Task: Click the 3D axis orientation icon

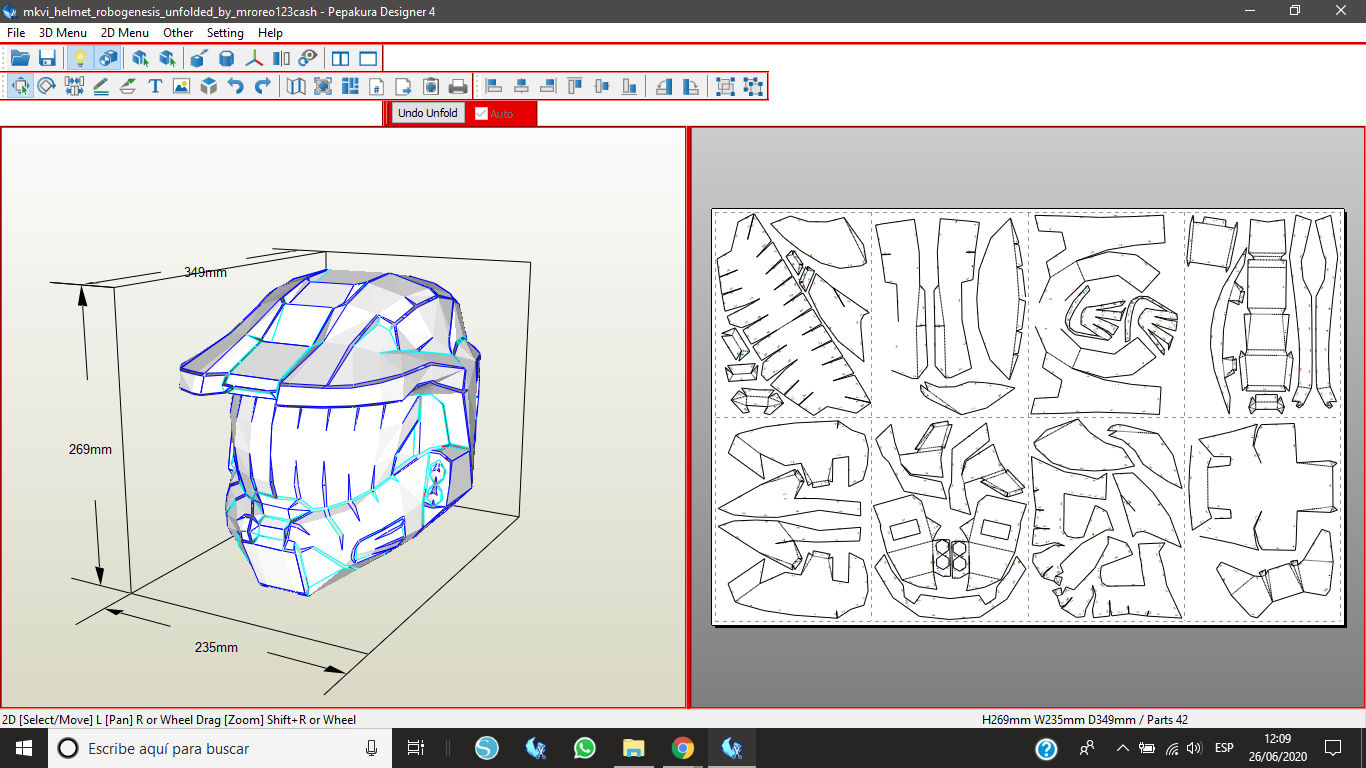Action: [255, 58]
